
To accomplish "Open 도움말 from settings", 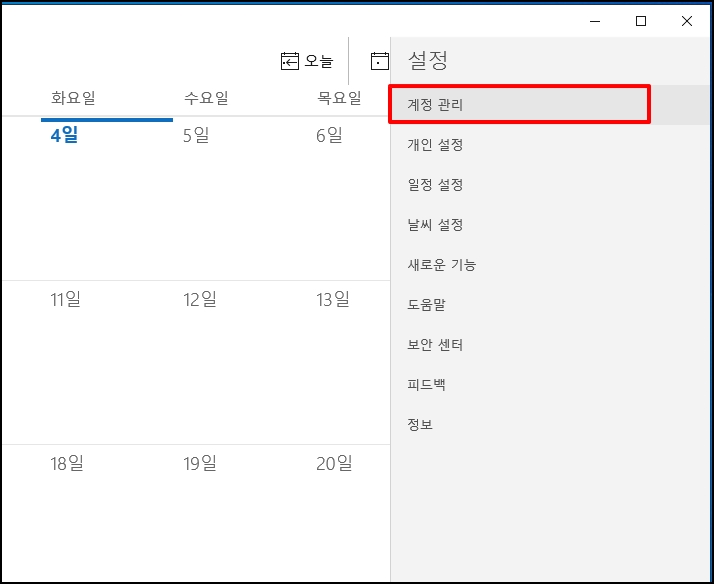I will coord(552,305).
